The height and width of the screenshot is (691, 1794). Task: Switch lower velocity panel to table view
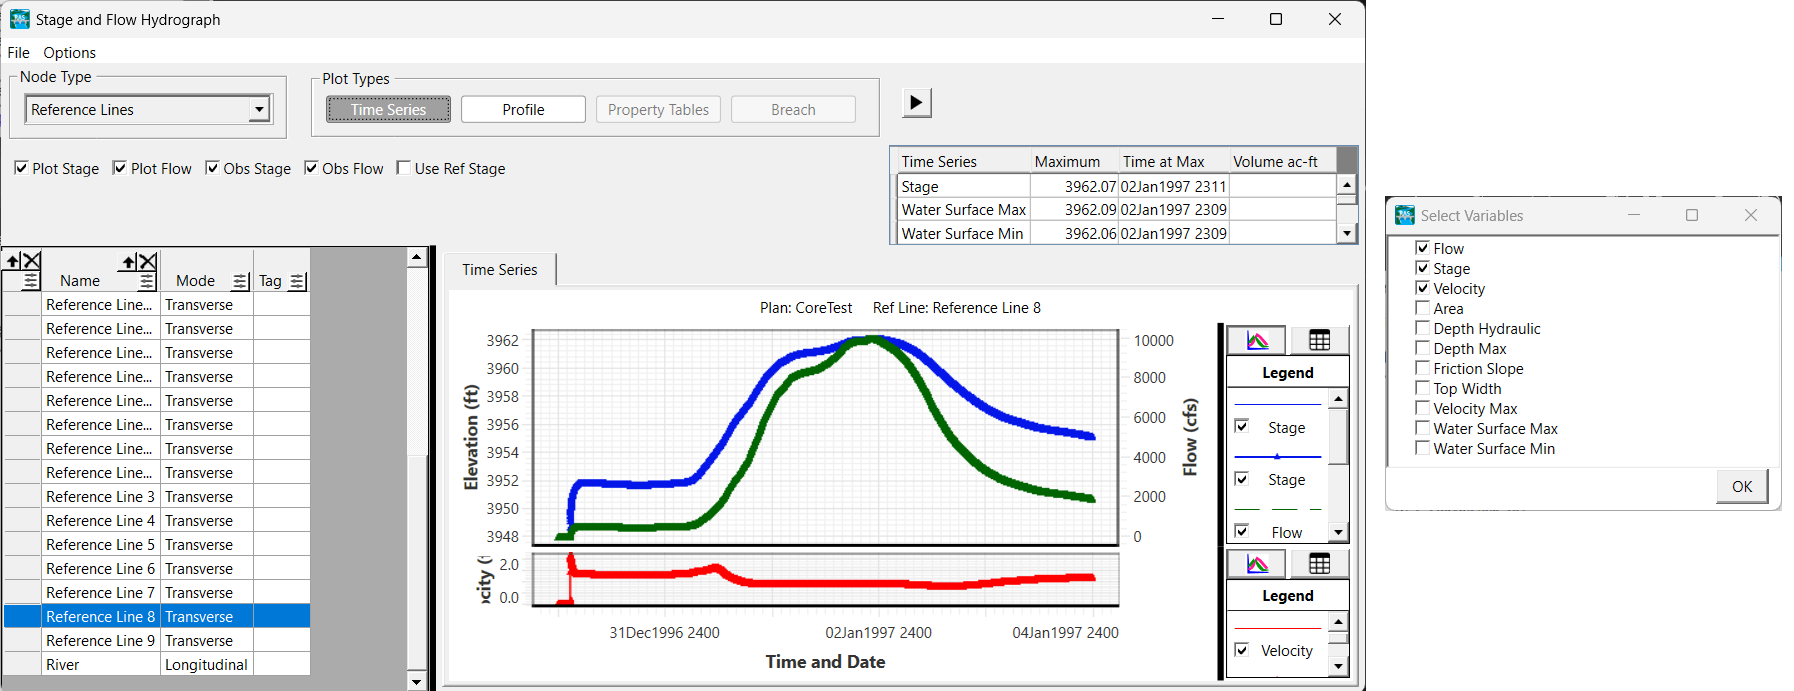(1319, 564)
